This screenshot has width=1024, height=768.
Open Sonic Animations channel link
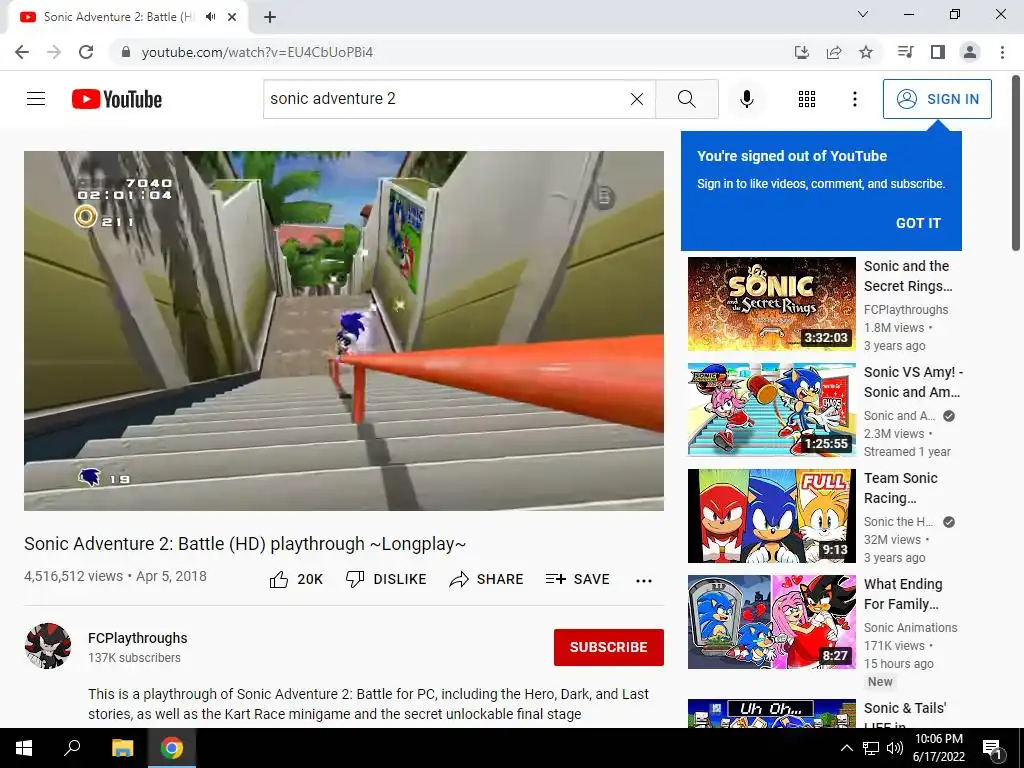[910, 628]
